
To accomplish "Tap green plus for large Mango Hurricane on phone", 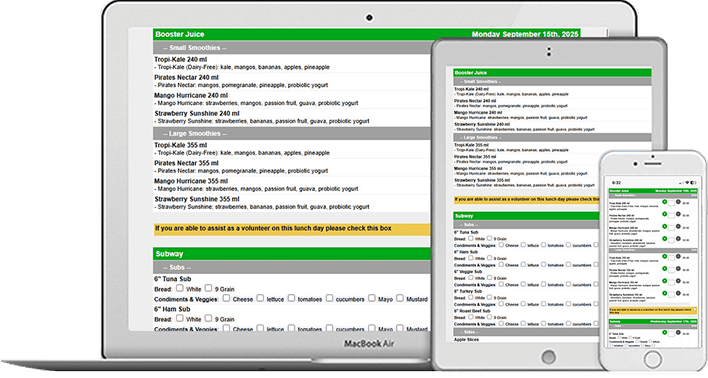I will click(665, 280).
